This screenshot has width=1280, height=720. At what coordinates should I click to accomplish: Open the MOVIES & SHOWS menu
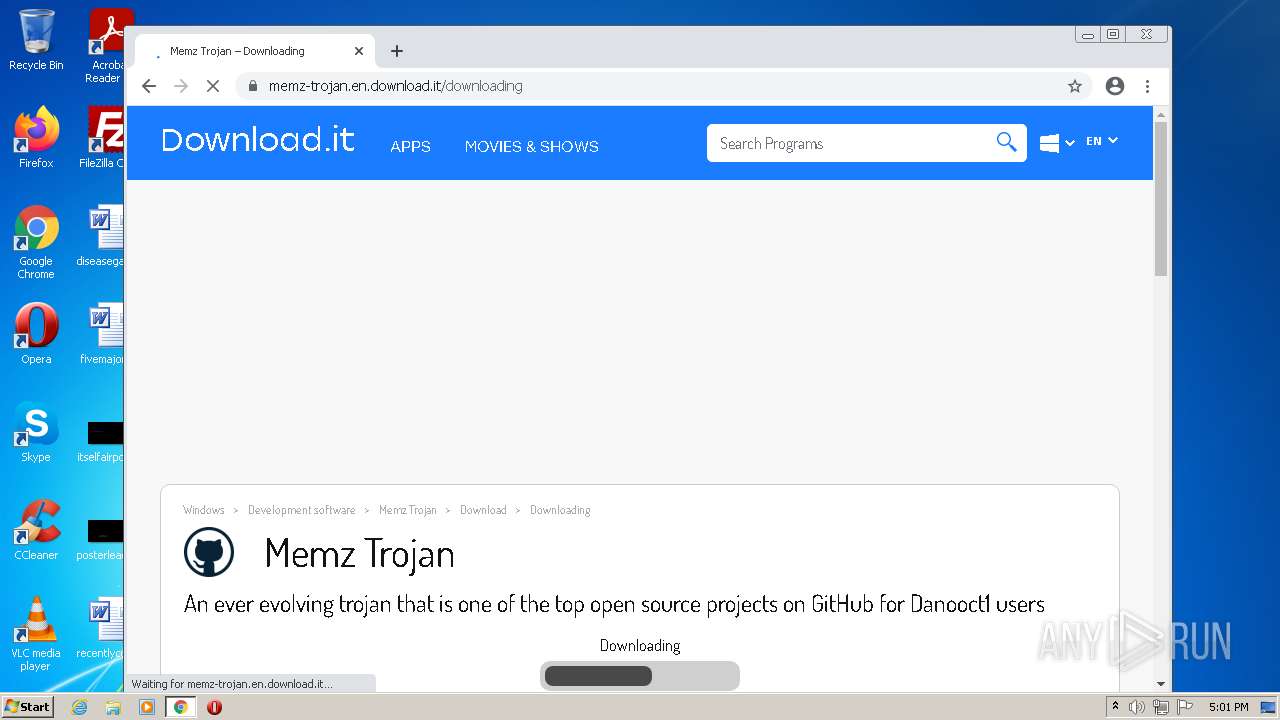[x=531, y=146]
